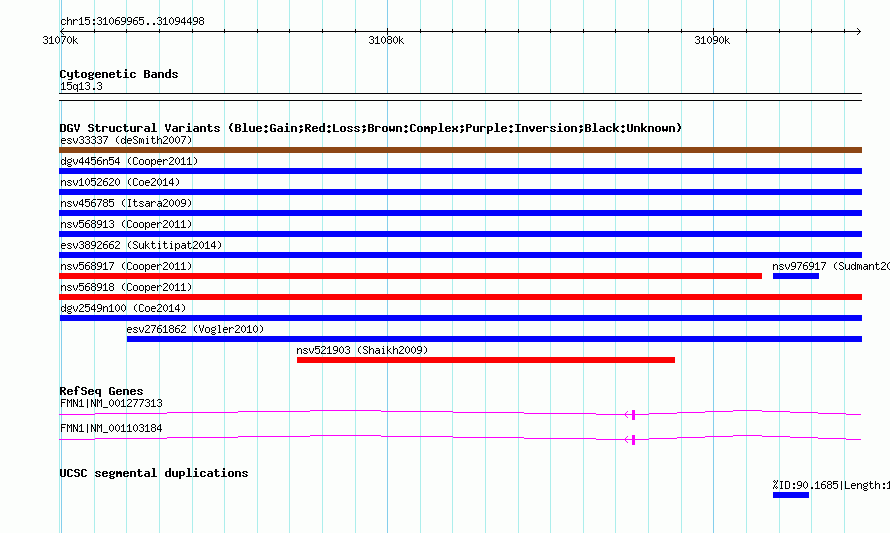Click the blue nsv1052620 variant bar
The height and width of the screenshot is (533, 890).
point(460,192)
